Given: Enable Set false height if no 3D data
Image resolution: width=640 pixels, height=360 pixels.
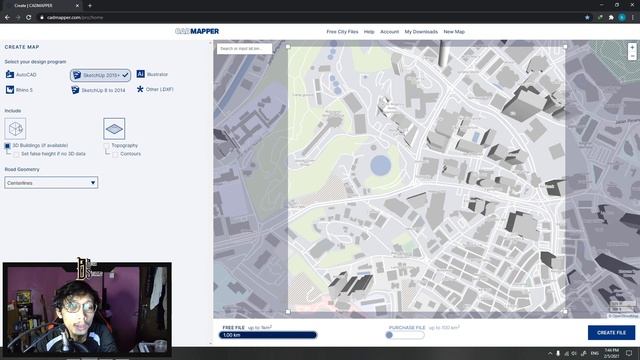Looking at the screenshot, I should pyautogui.click(x=16, y=154).
